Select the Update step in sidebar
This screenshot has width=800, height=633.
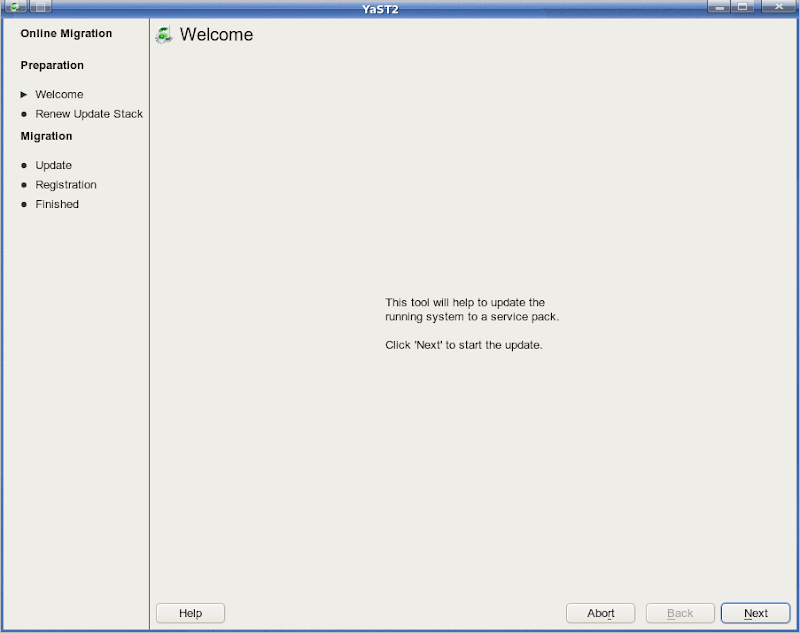pyautogui.click(x=54, y=165)
